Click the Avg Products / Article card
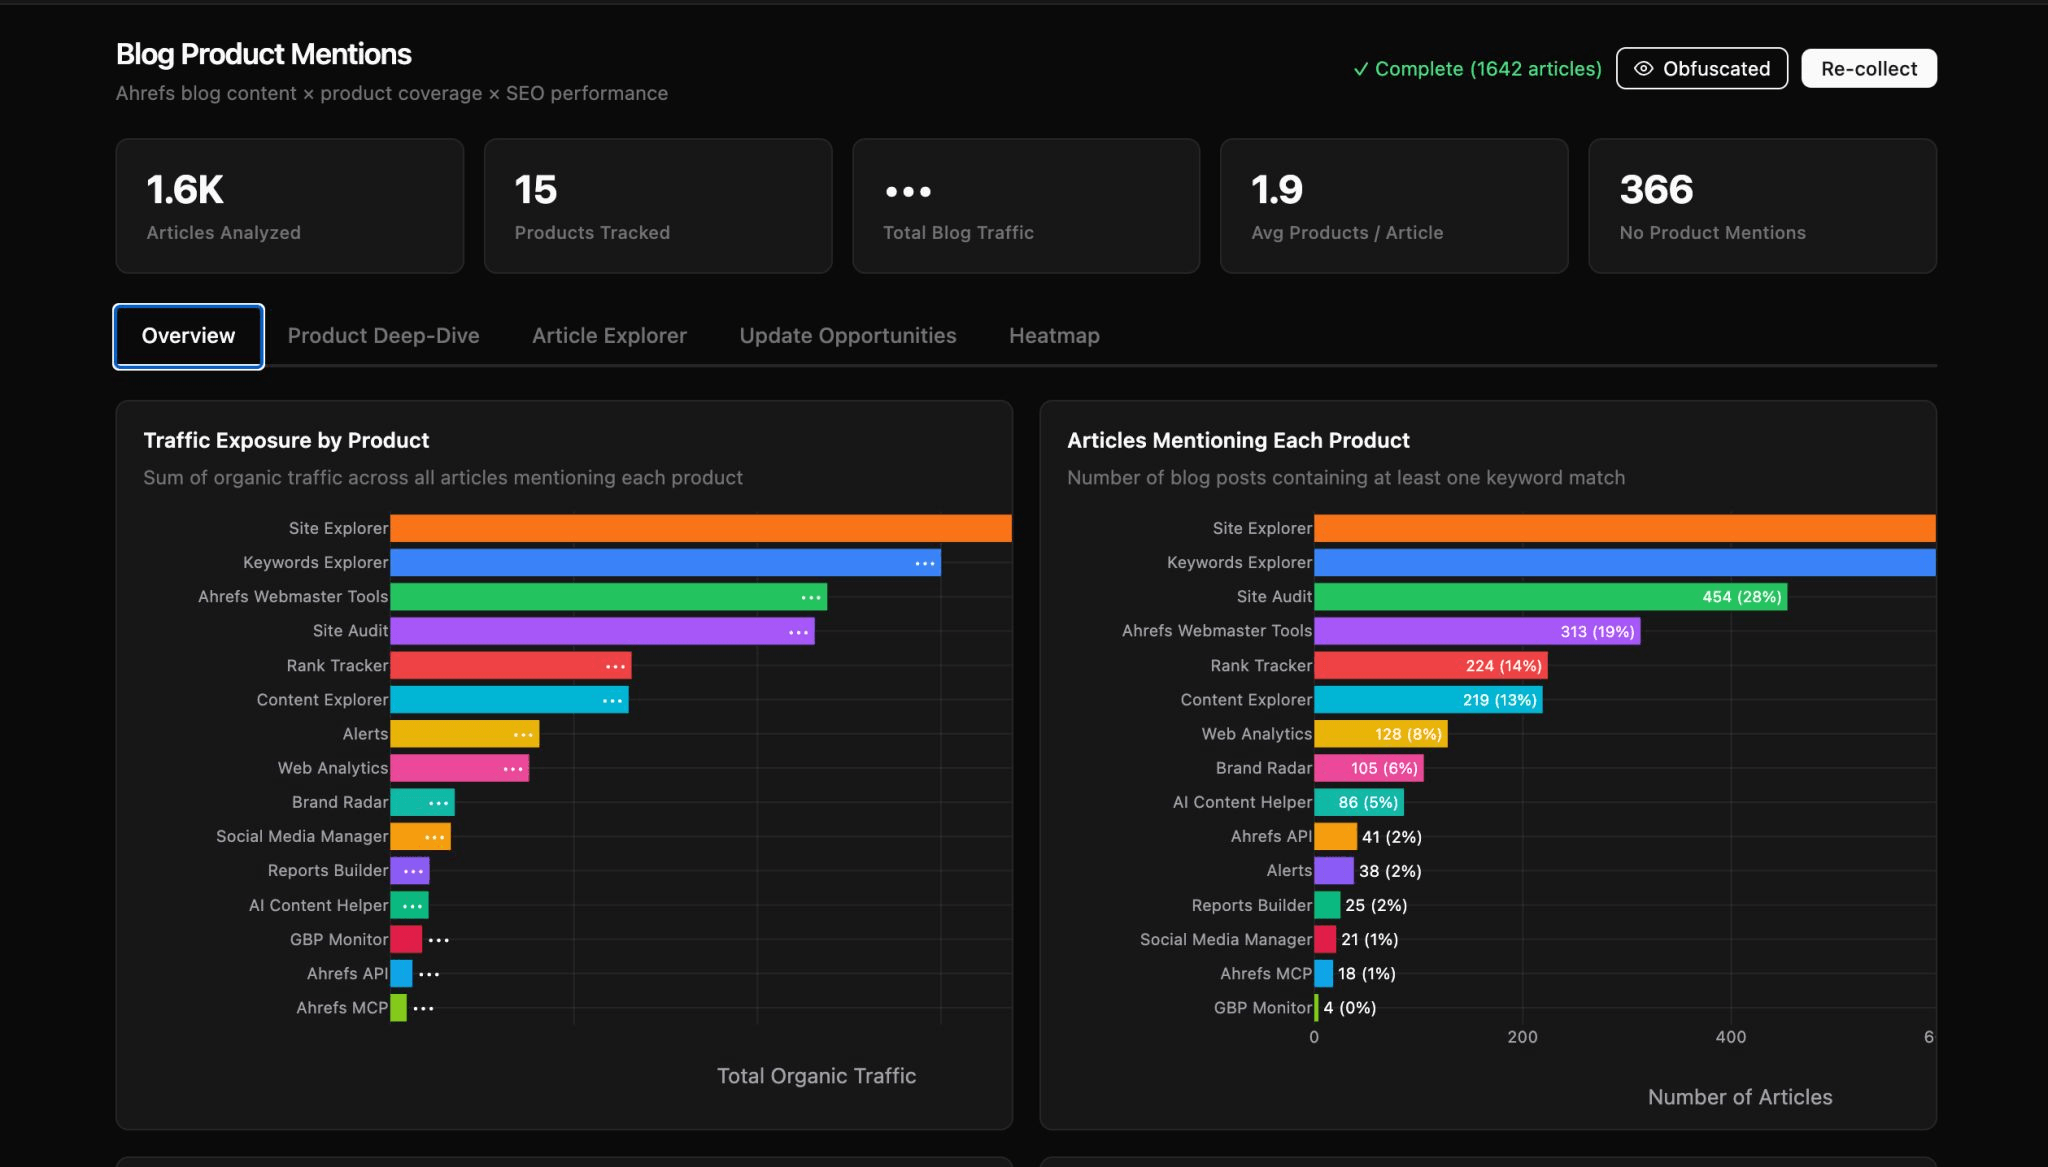 pos(1393,205)
